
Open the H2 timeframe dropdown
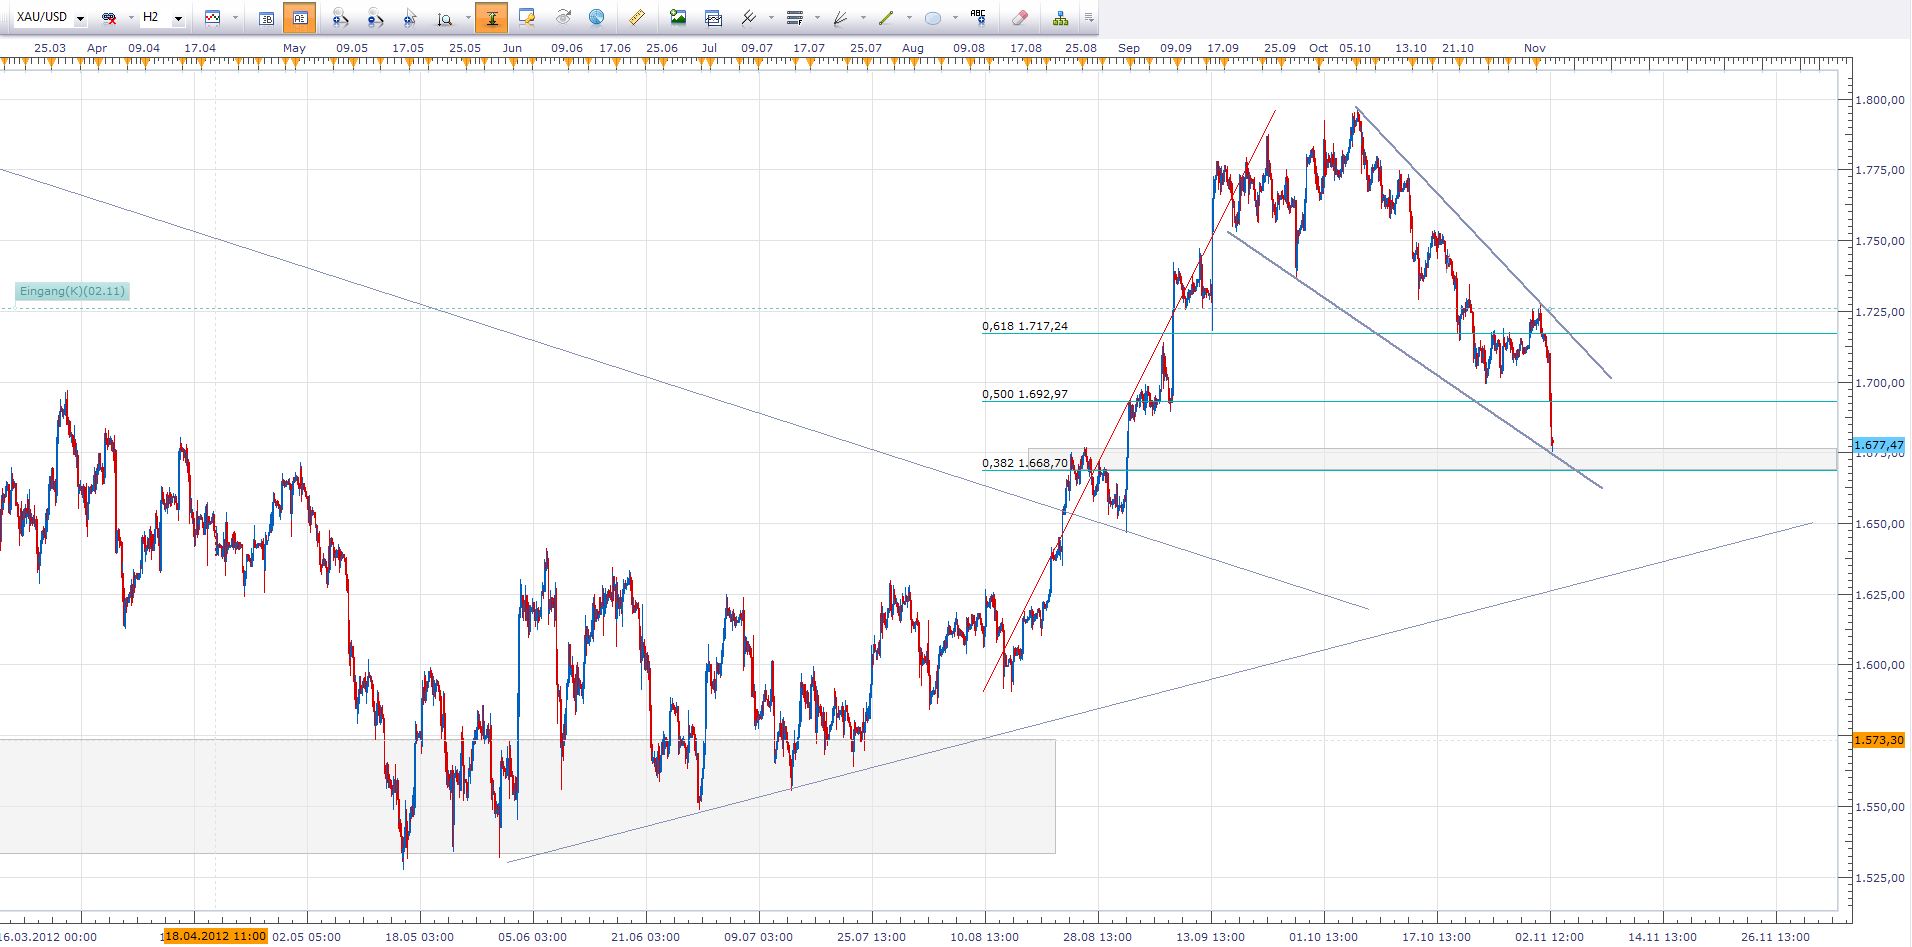point(178,19)
